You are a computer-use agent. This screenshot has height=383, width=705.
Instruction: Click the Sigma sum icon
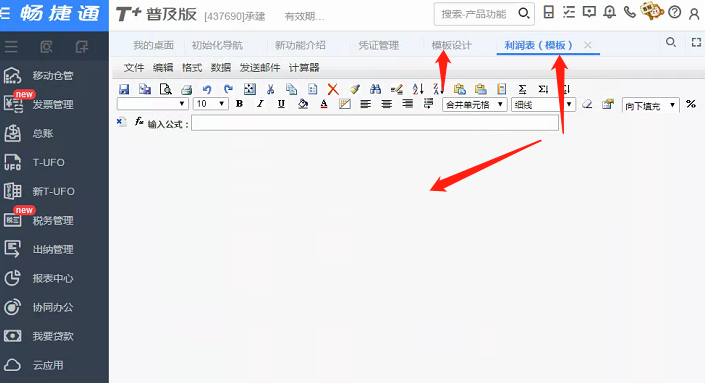(x=522, y=89)
